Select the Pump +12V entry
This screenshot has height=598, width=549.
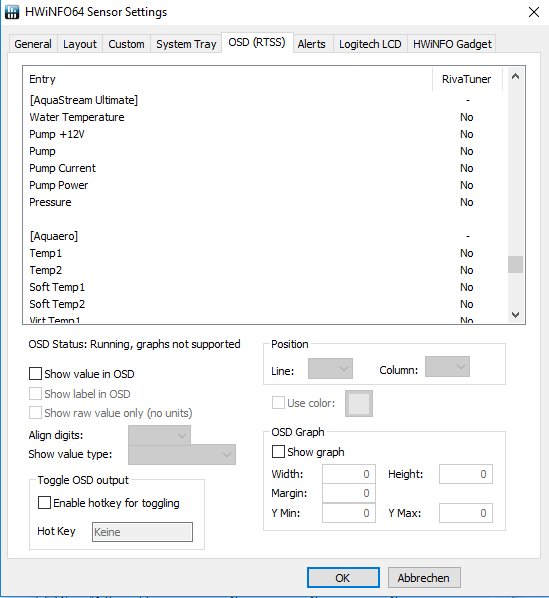(x=265, y=134)
